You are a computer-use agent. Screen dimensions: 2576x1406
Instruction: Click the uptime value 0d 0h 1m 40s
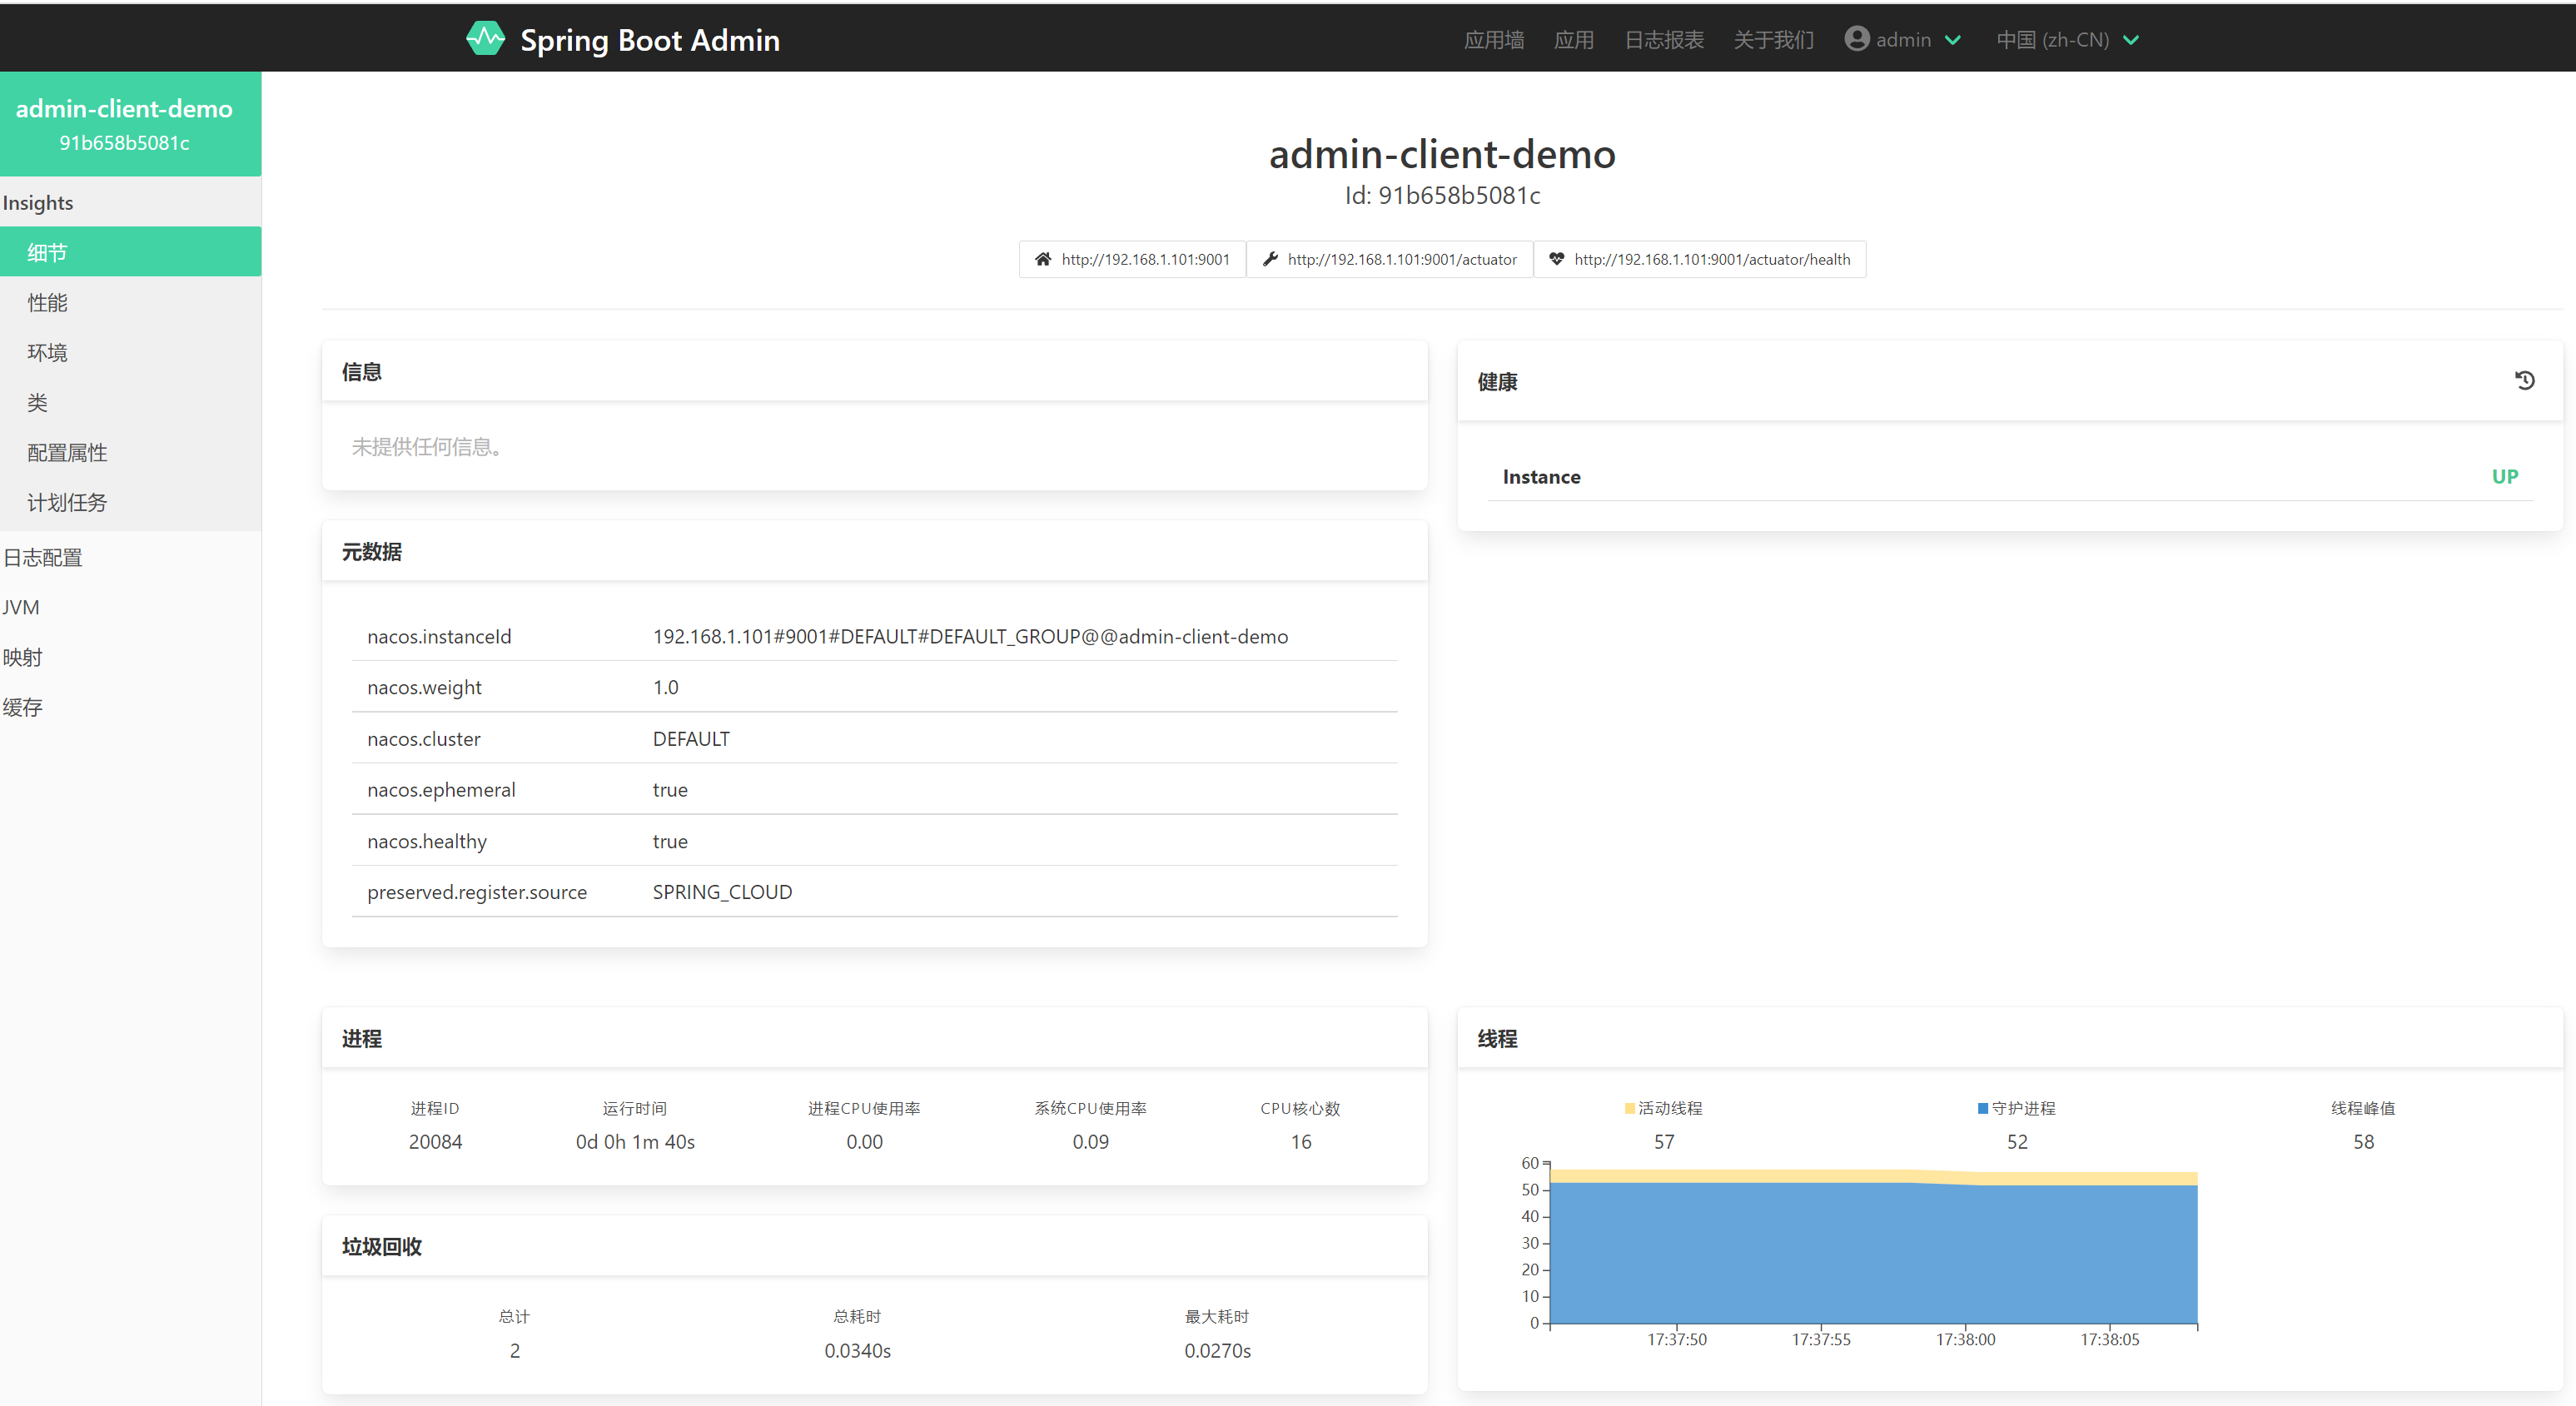[x=635, y=1142]
